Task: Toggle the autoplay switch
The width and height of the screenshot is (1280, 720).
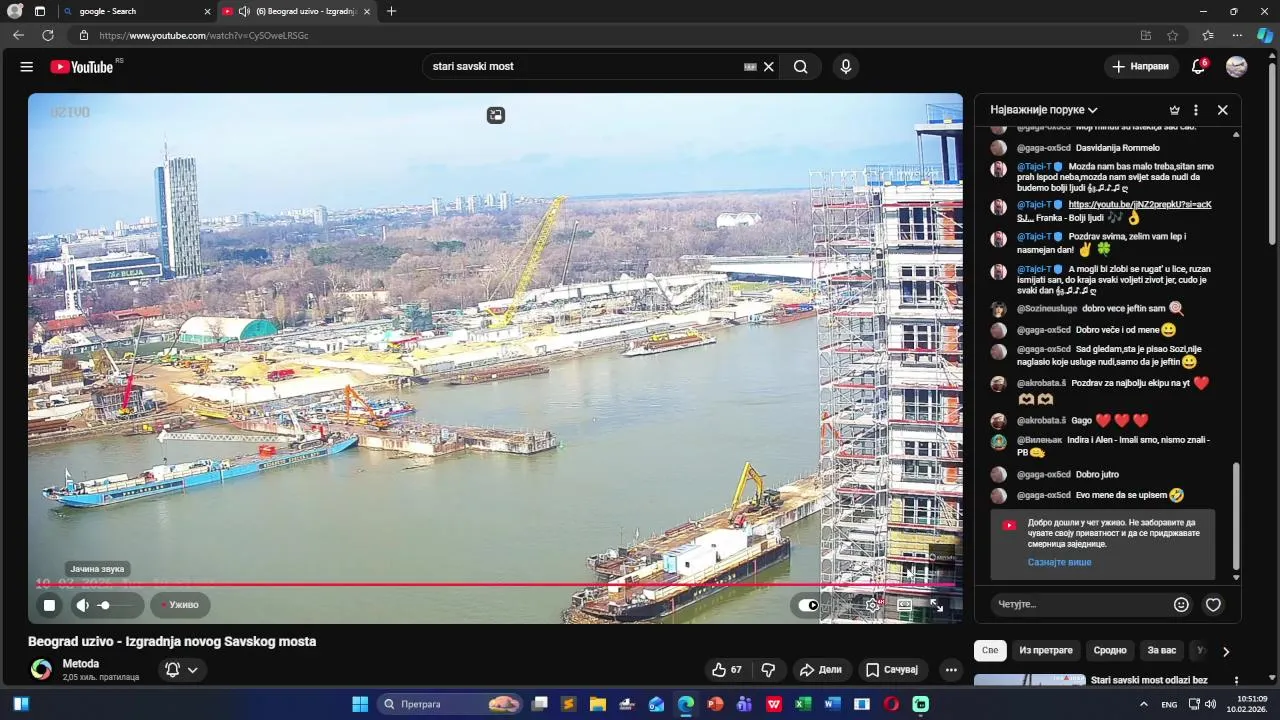Action: (x=808, y=605)
